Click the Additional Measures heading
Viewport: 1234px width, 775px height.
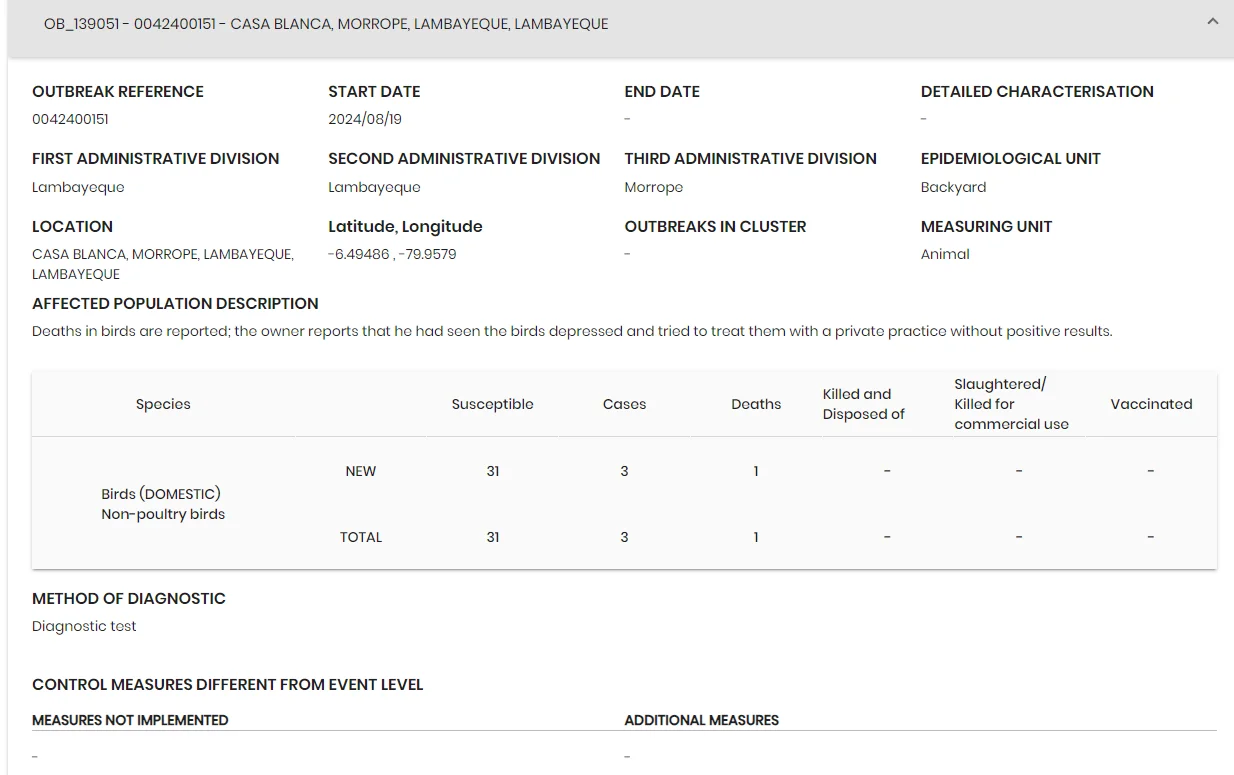pos(702,720)
